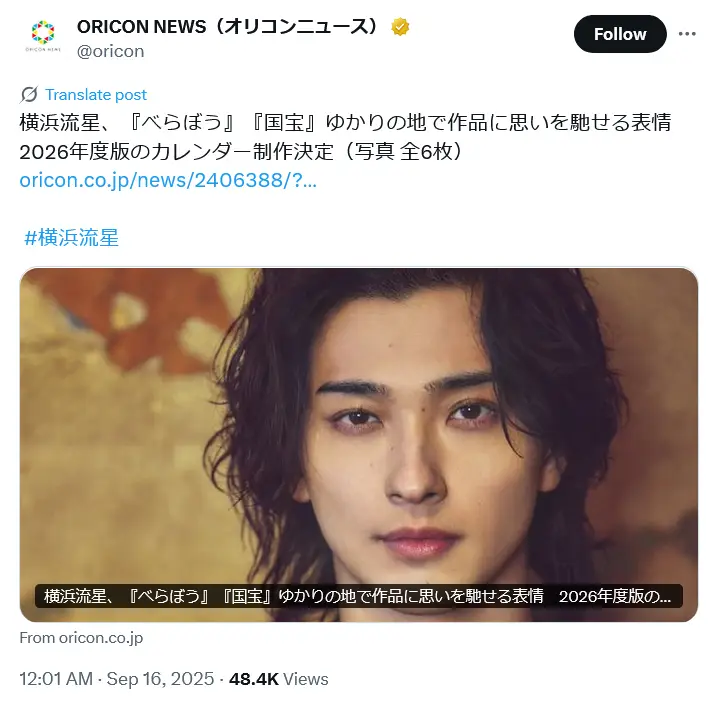Image resolution: width=717 pixels, height=702 pixels.
Task: Click the 12:01 AM timestamp
Action: pos(56,679)
